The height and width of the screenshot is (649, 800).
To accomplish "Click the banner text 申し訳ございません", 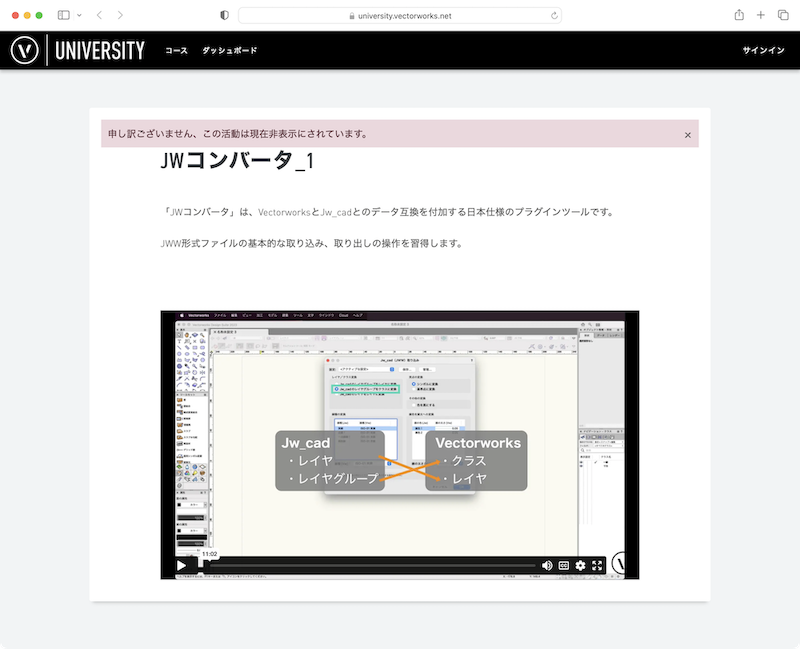I will (238, 134).
